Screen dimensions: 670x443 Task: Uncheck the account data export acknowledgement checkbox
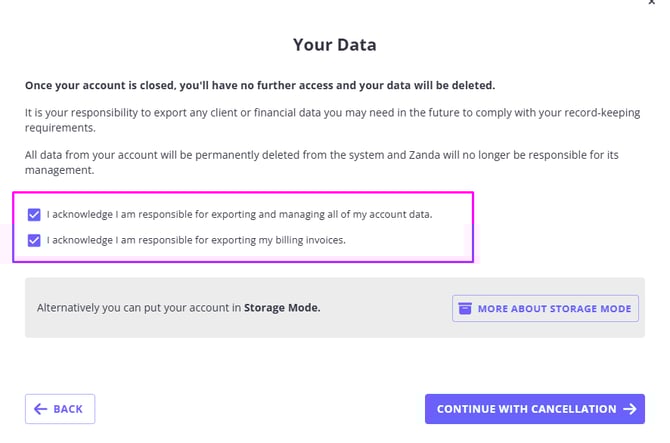pos(35,215)
